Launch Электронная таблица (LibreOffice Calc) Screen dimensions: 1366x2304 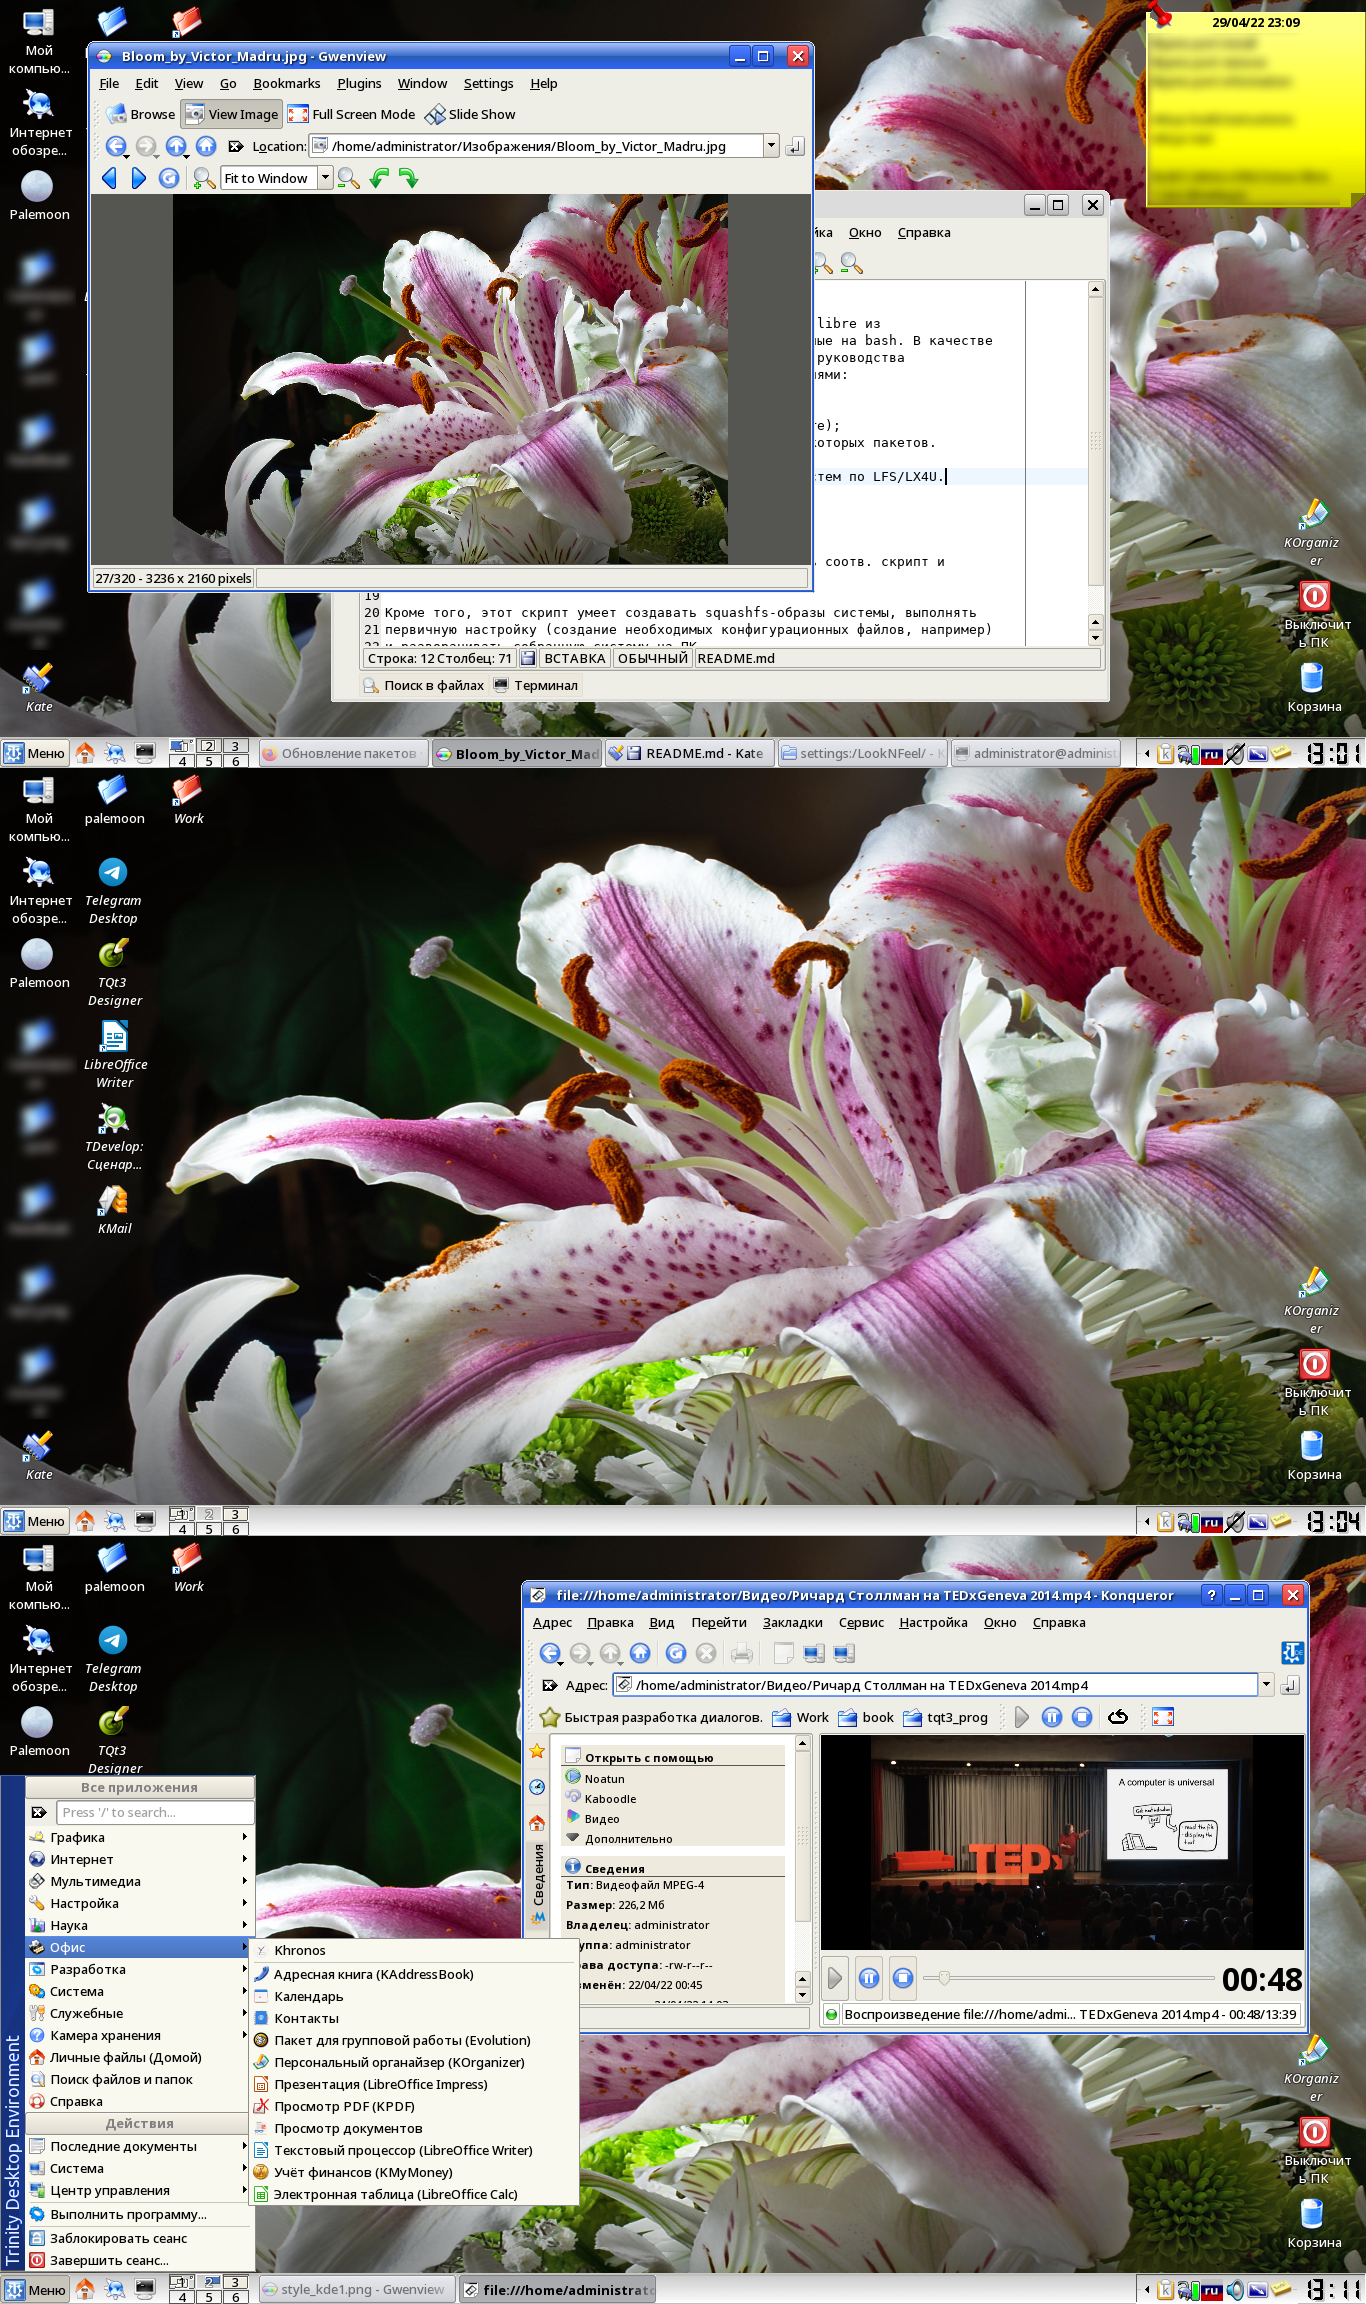(x=415, y=2194)
